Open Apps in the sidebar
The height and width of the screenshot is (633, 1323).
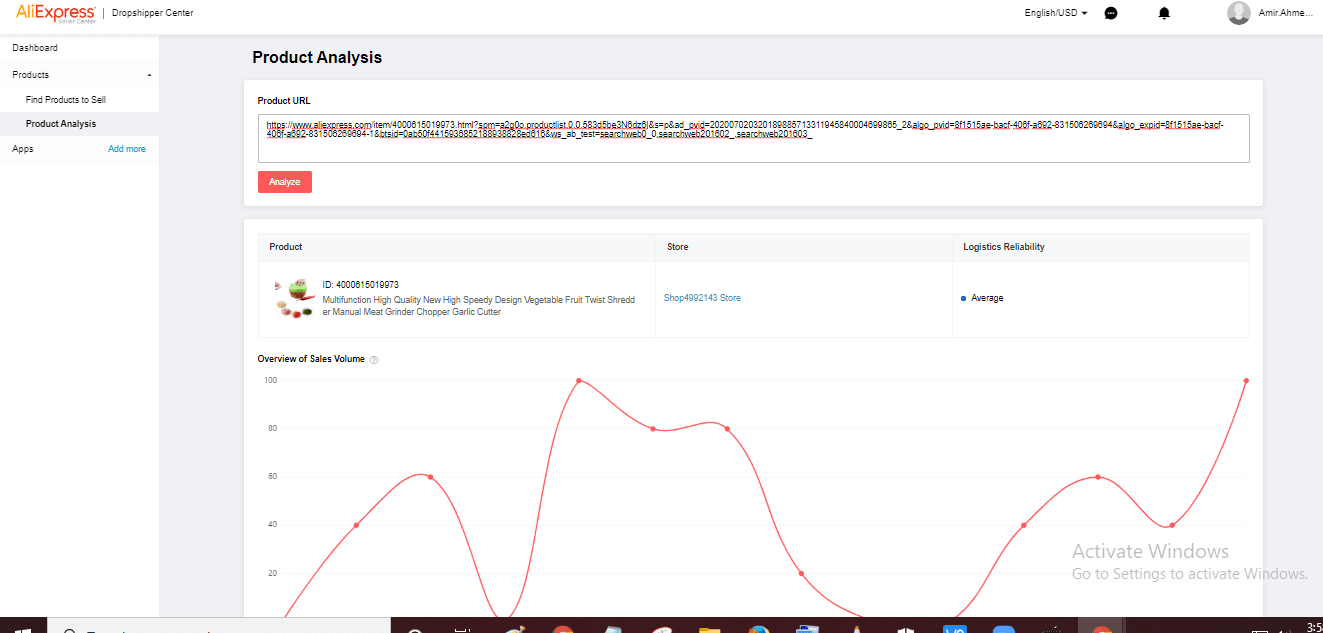(x=23, y=149)
